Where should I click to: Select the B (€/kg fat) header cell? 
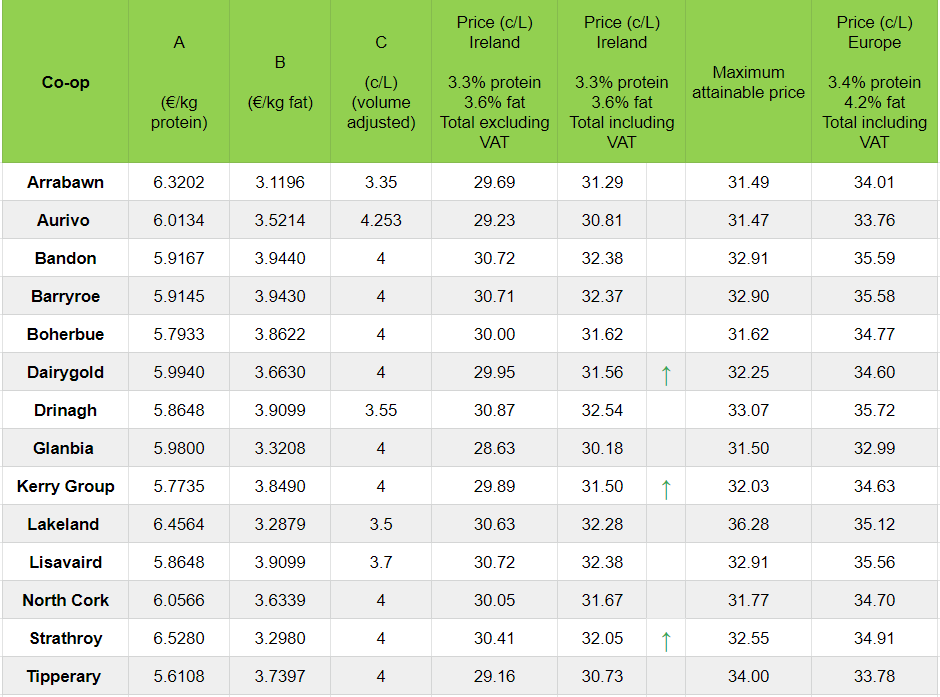point(280,82)
